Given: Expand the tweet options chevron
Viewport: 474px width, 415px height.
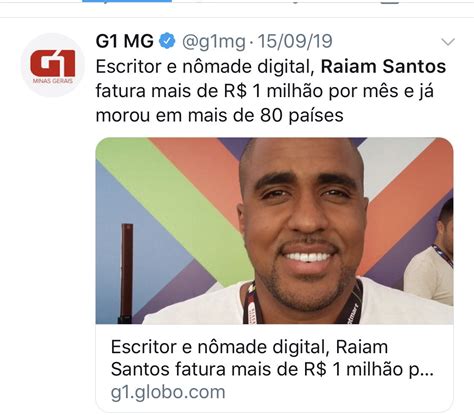Looking at the screenshot, I should pyautogui.click(x=448, y=42).
